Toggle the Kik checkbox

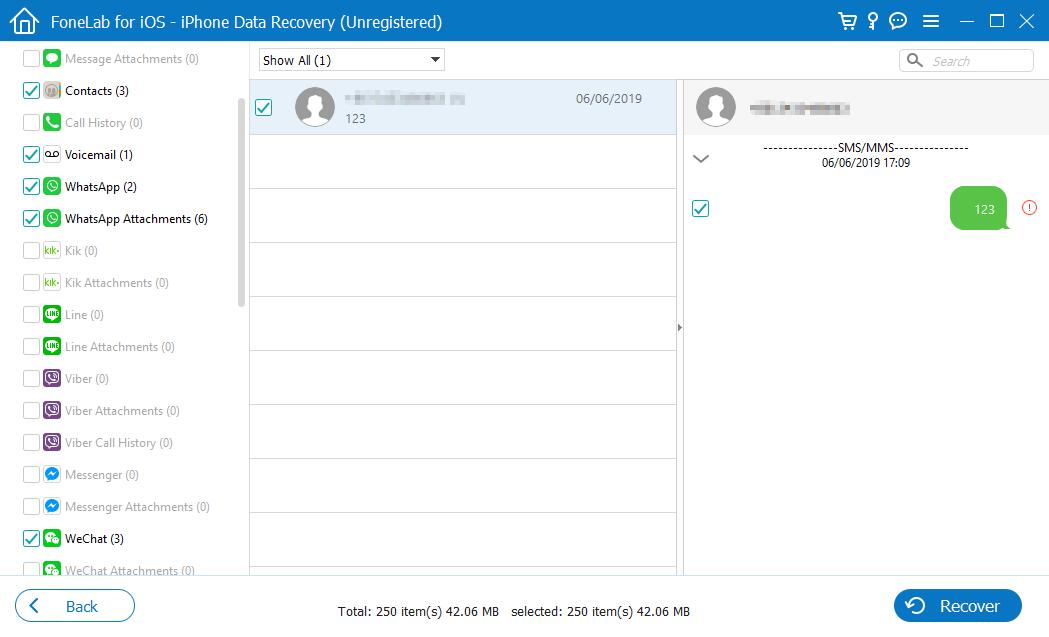coord(31,251)
